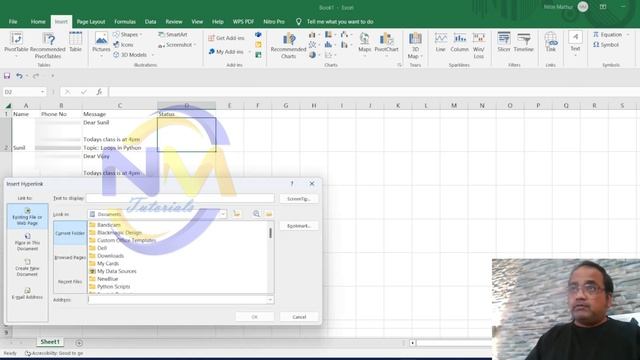Insert a Line sparkline
640x360 pixels.
440,42
